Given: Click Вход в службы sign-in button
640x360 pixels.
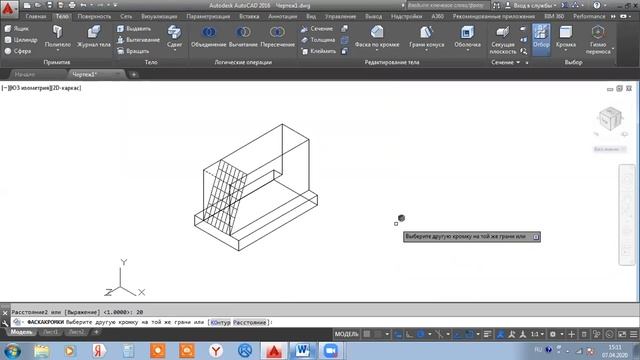Looking at the screenshot, I should click(534, 5).
